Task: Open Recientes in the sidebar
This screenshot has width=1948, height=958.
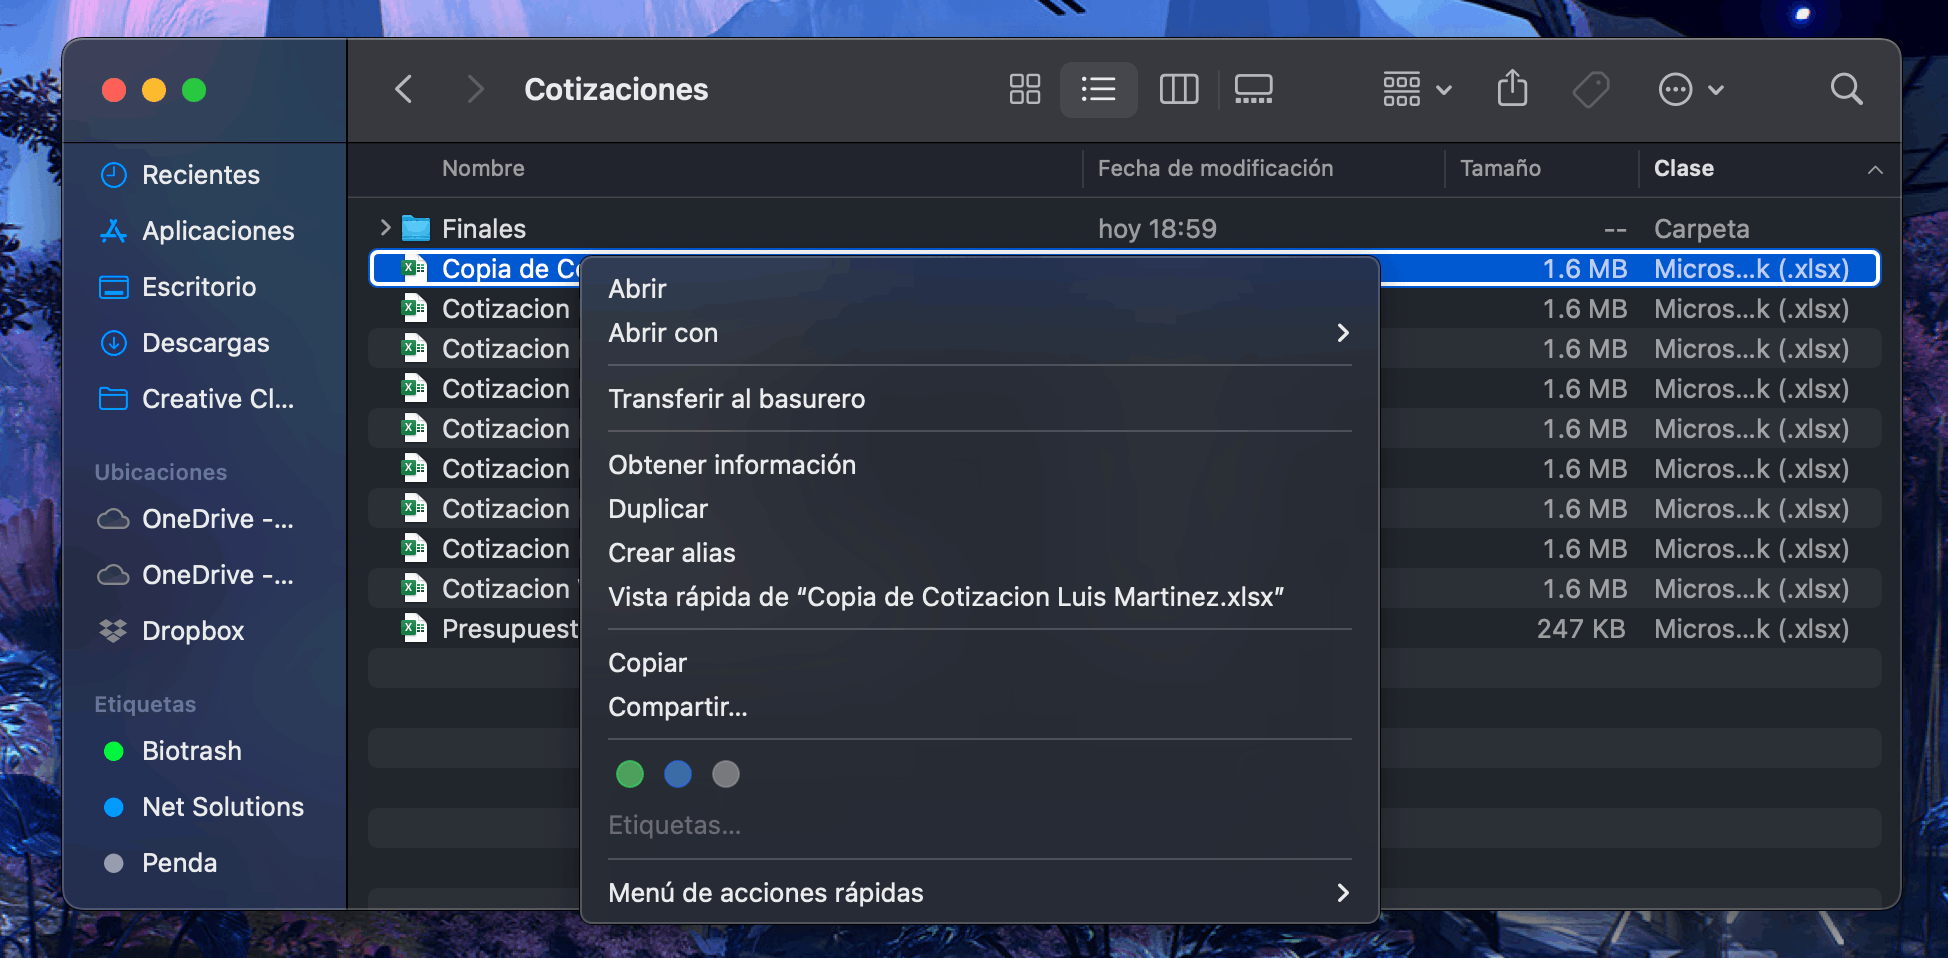Action: pyautogui.click(x=181, y=175)
